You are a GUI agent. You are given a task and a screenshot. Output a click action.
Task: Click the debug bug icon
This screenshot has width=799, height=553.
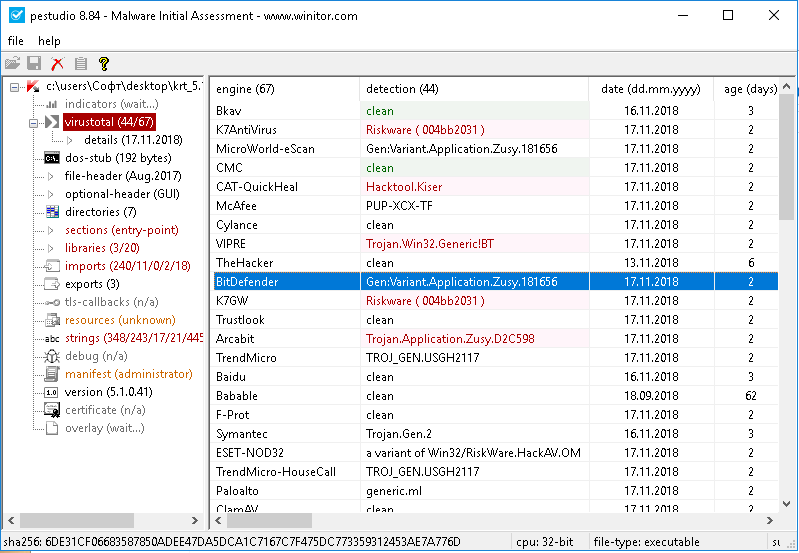[x=52, y=356]
